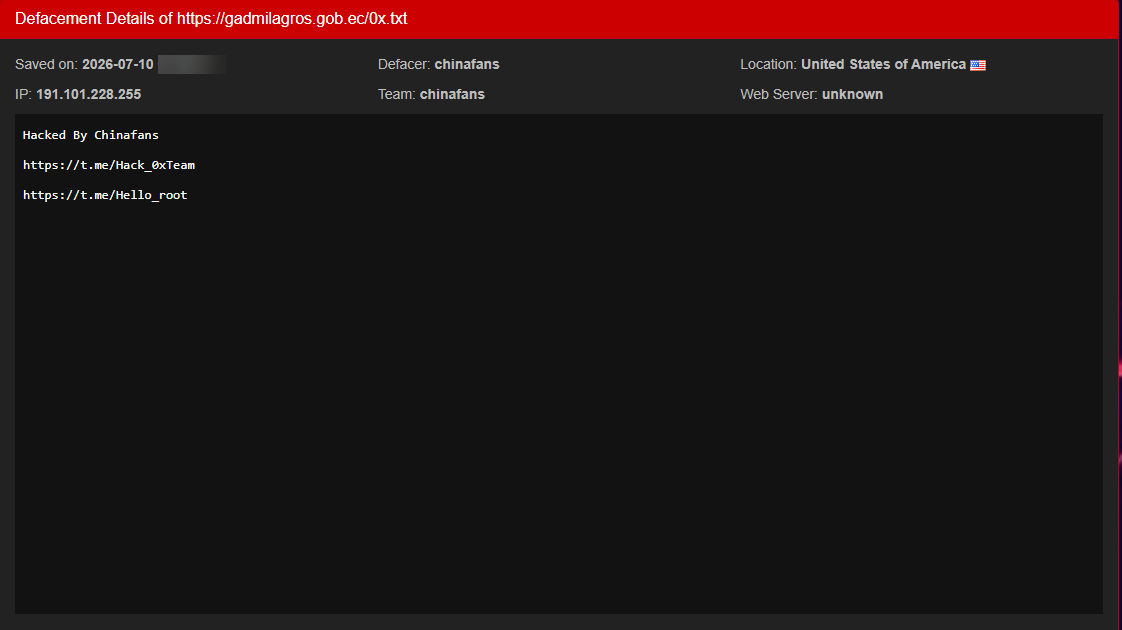
Task: Click the 'Team:' label
Action: pos(396,94)
